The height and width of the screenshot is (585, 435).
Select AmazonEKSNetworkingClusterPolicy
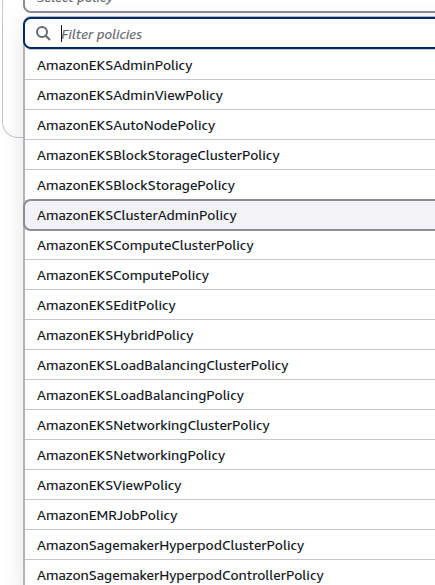click(x=230, y=425)
